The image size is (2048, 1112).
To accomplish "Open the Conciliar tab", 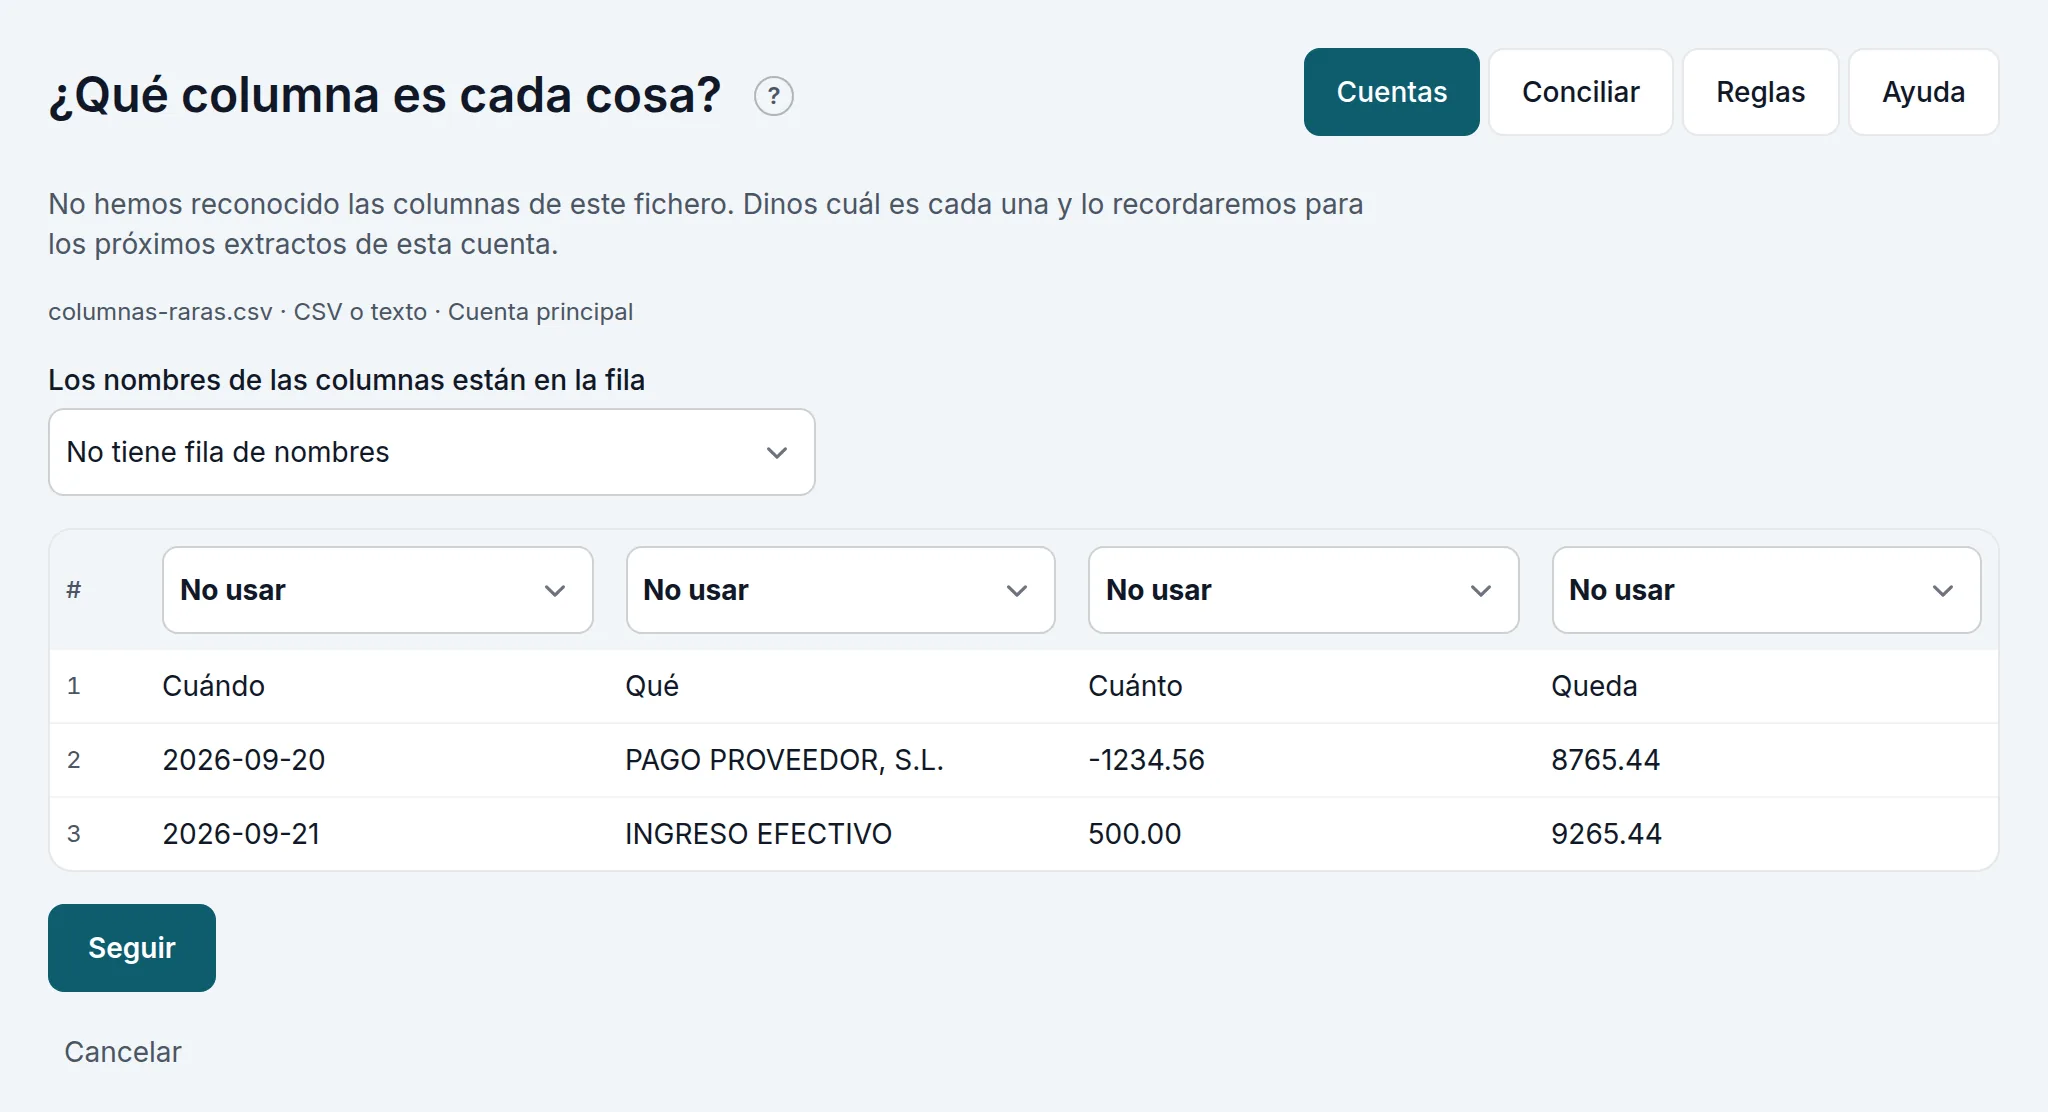I will [1580, 92].
